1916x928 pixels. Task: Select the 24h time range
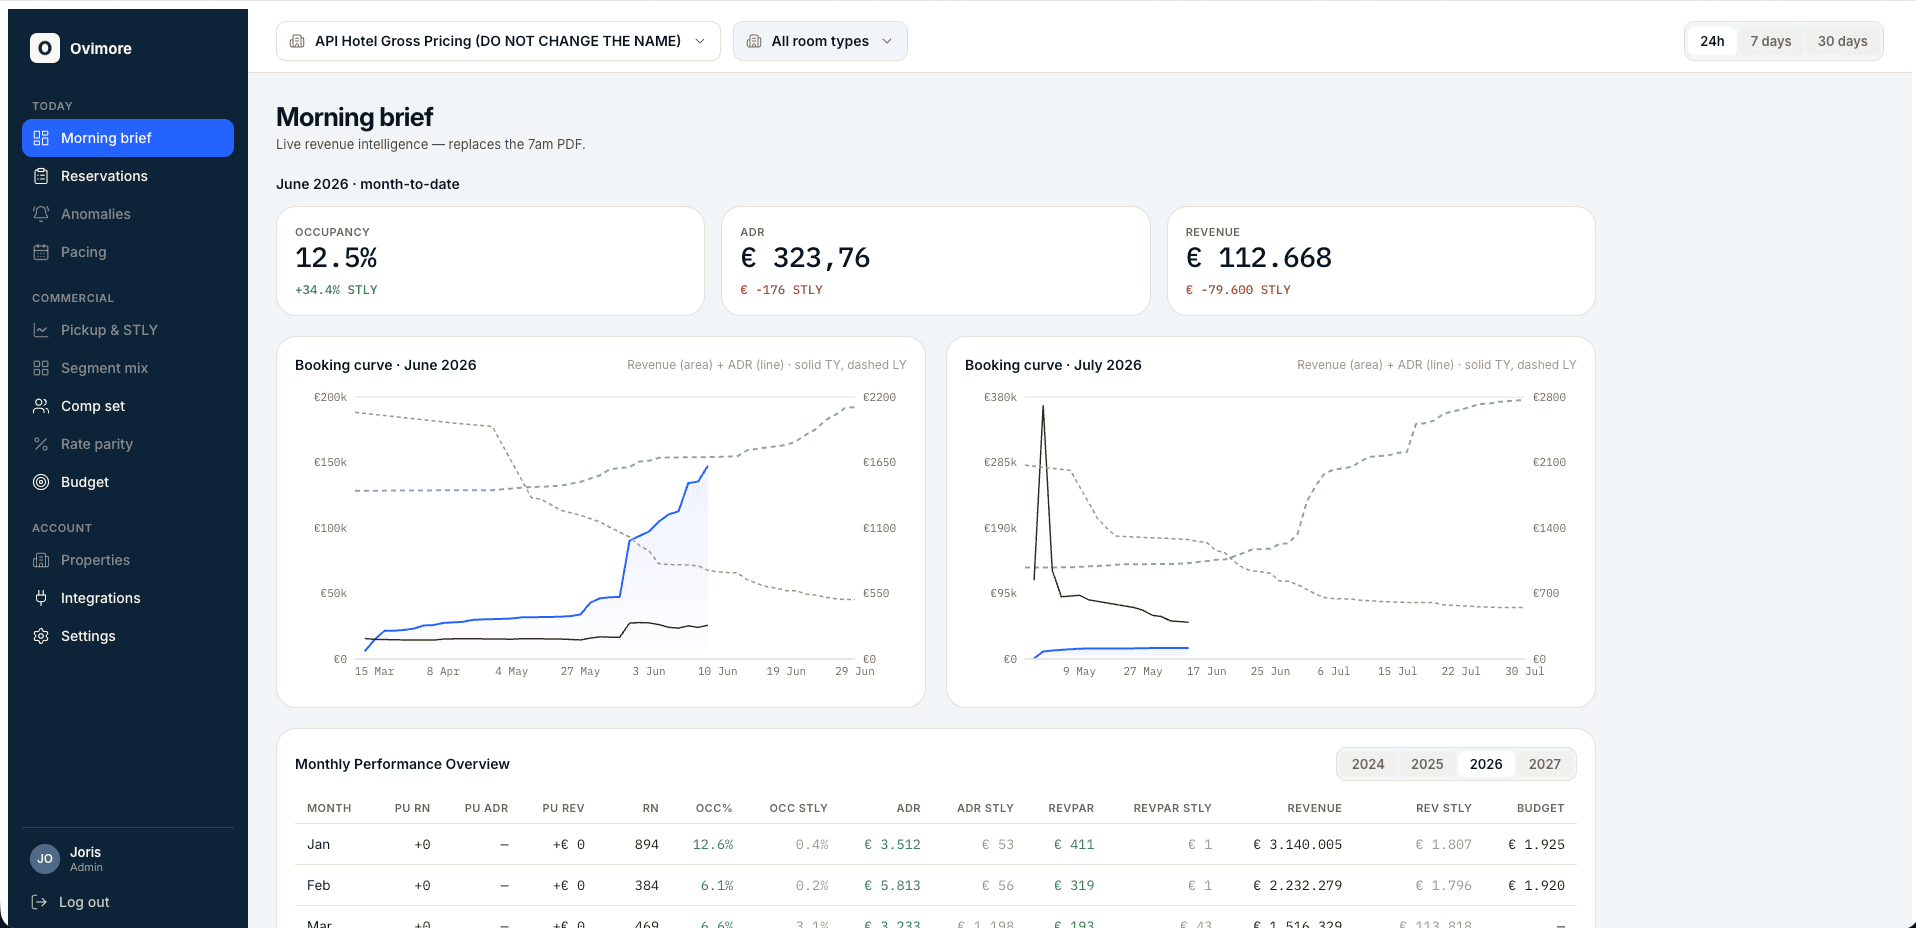[1712, 41]
